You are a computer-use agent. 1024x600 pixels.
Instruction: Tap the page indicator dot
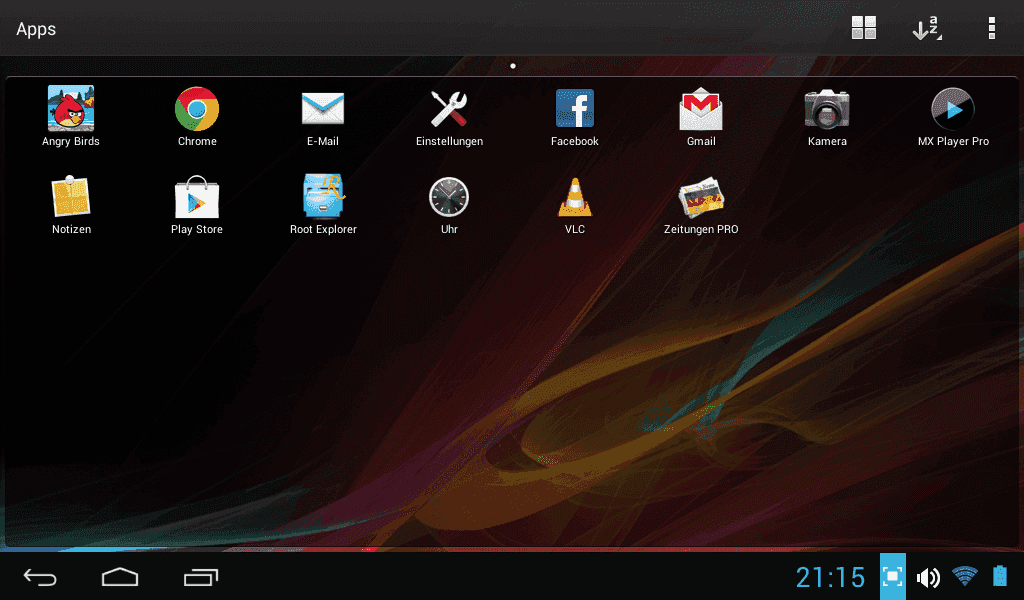tap(513, 66)
